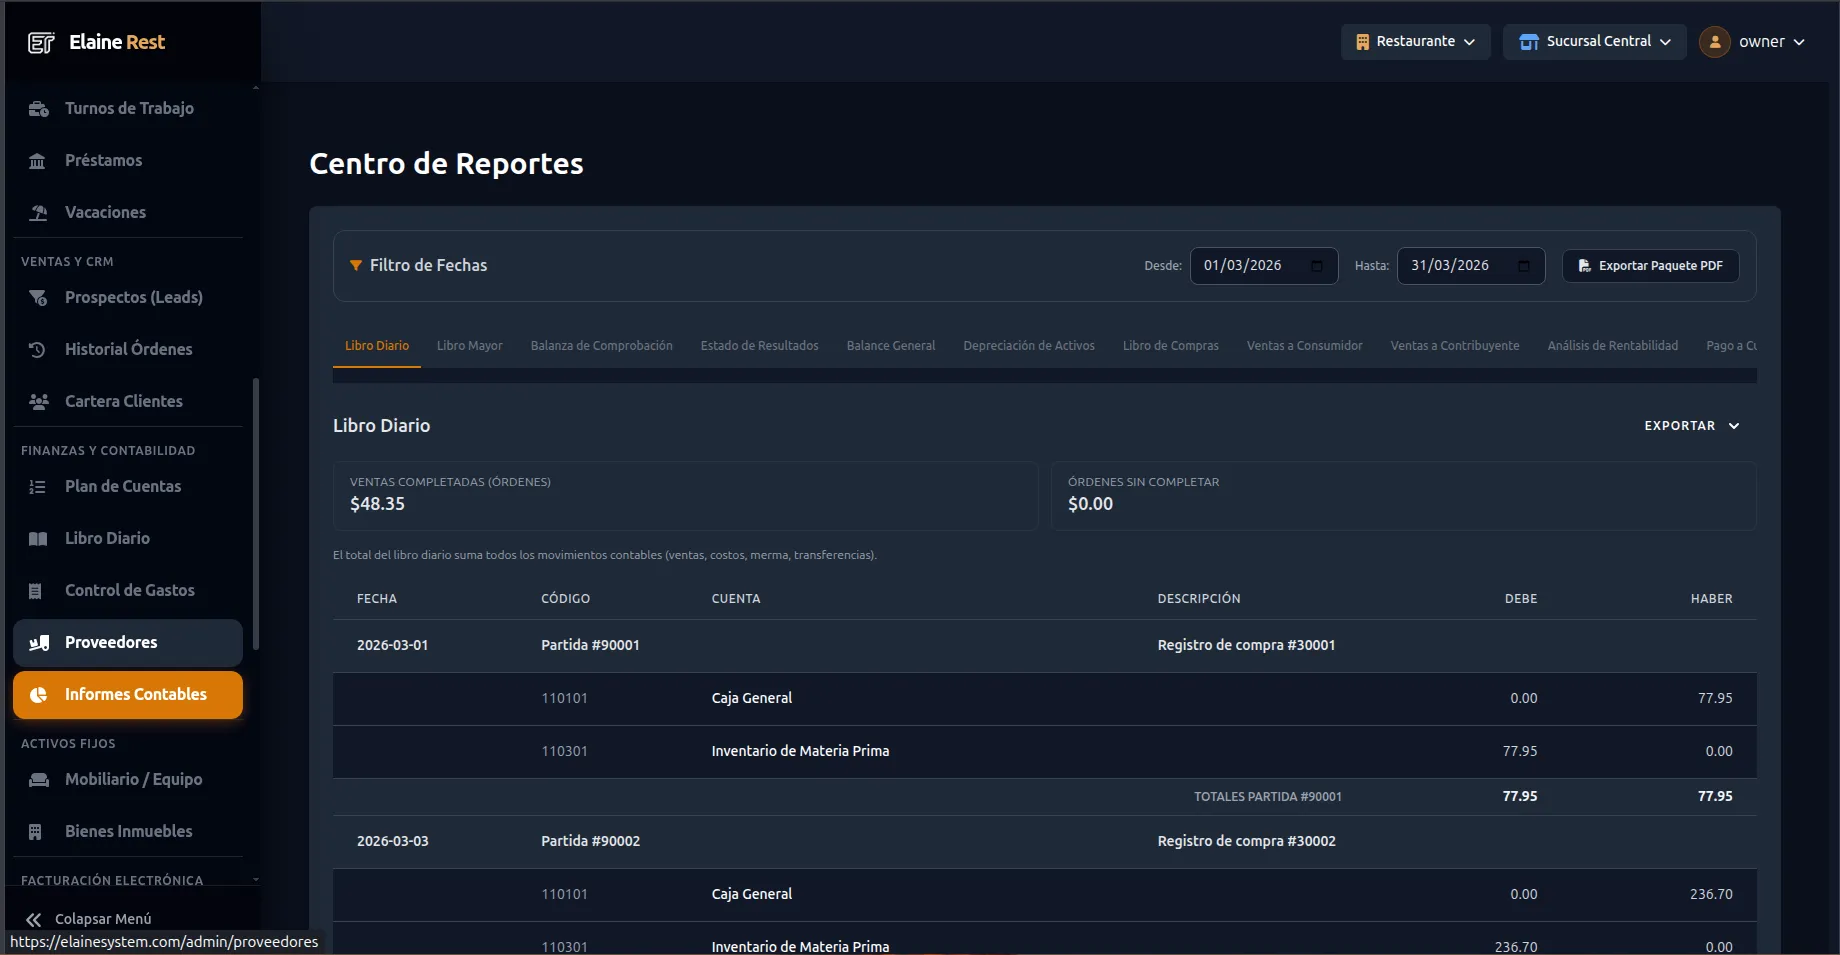Click the 2026-03-03 date cell

pyautogui.click(x=392, y=842)
